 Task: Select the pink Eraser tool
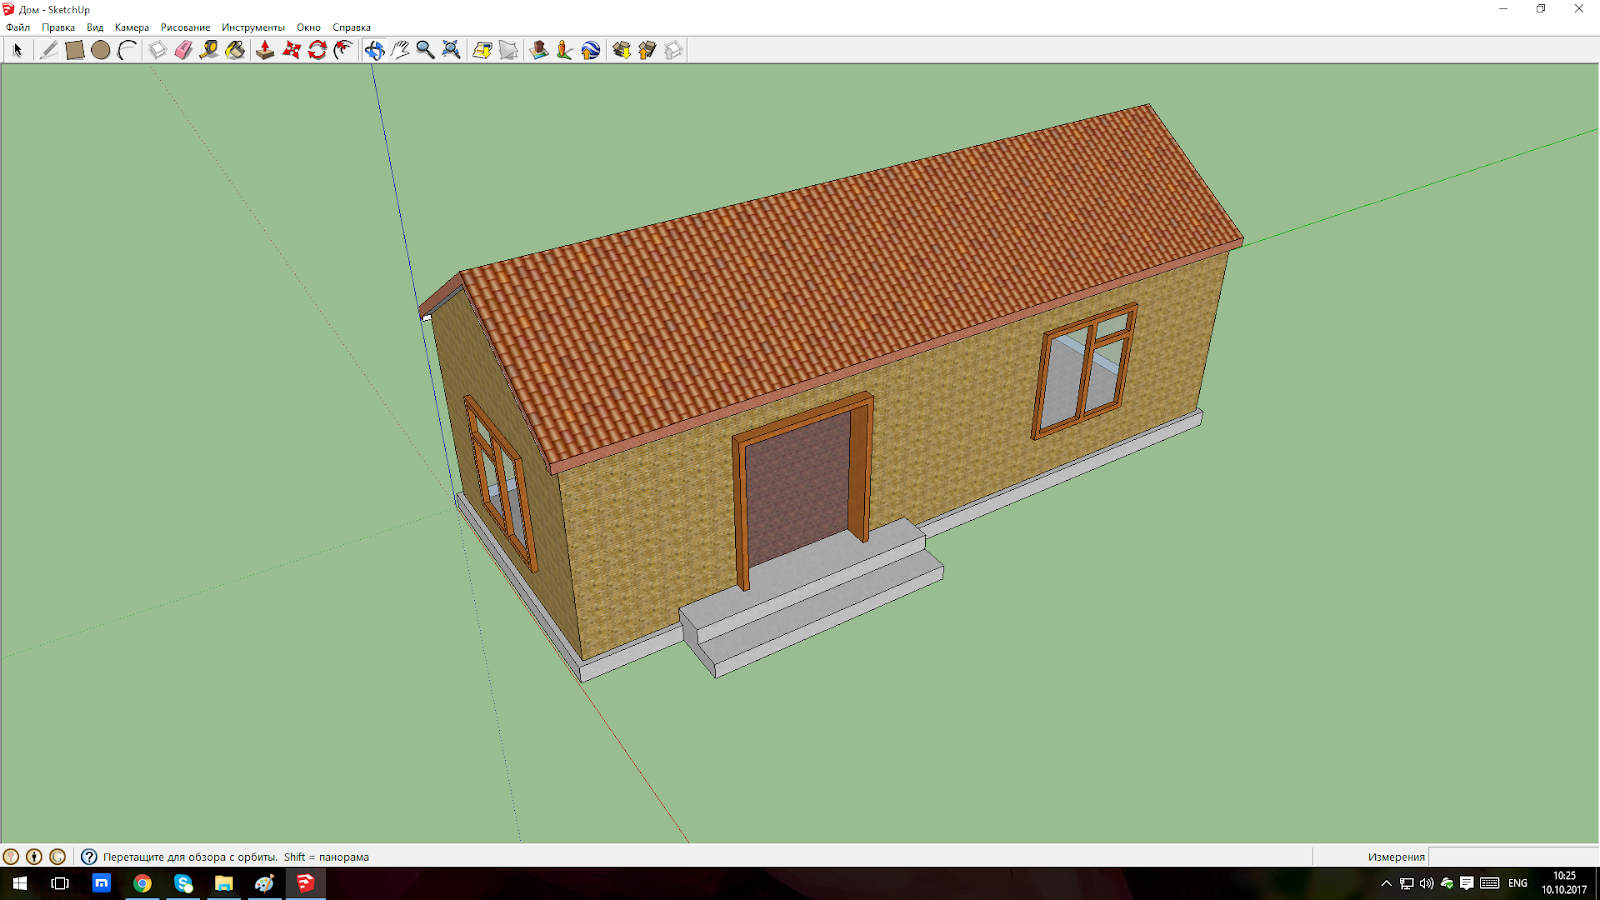pos(184,50)
